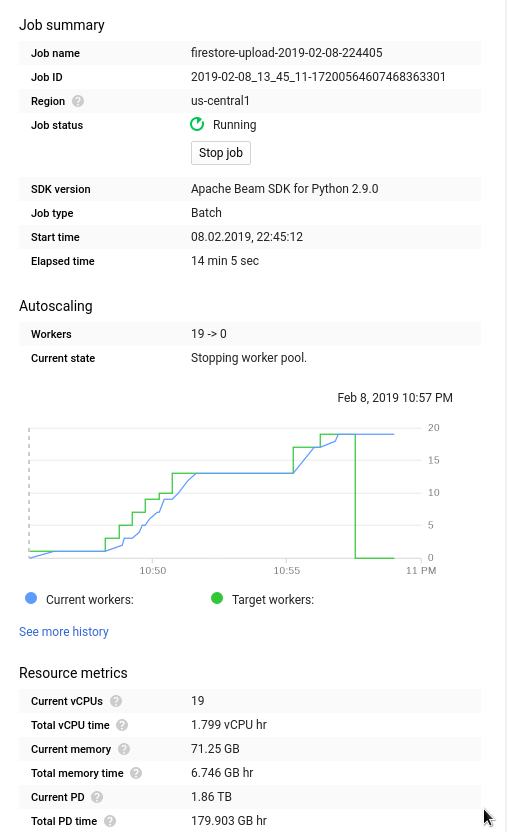Screen dimensions: 507x832
Task: Click the Current vCPUs value 19
Action: tap(197, 701)
